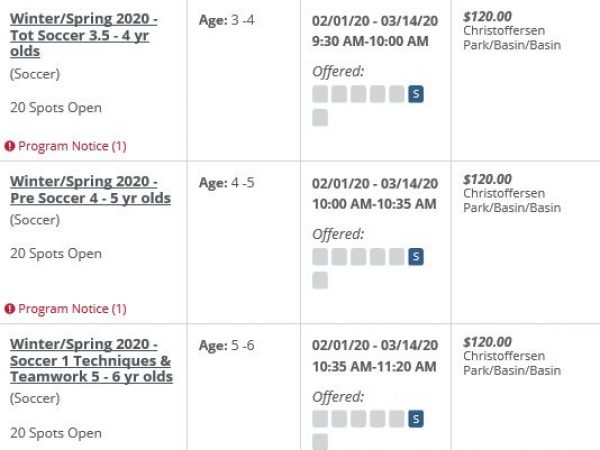Click the blue Saturday 'S' day icon for Soccer 1
The width and height of the screenshot is (600, 450).
pos(416,419)
